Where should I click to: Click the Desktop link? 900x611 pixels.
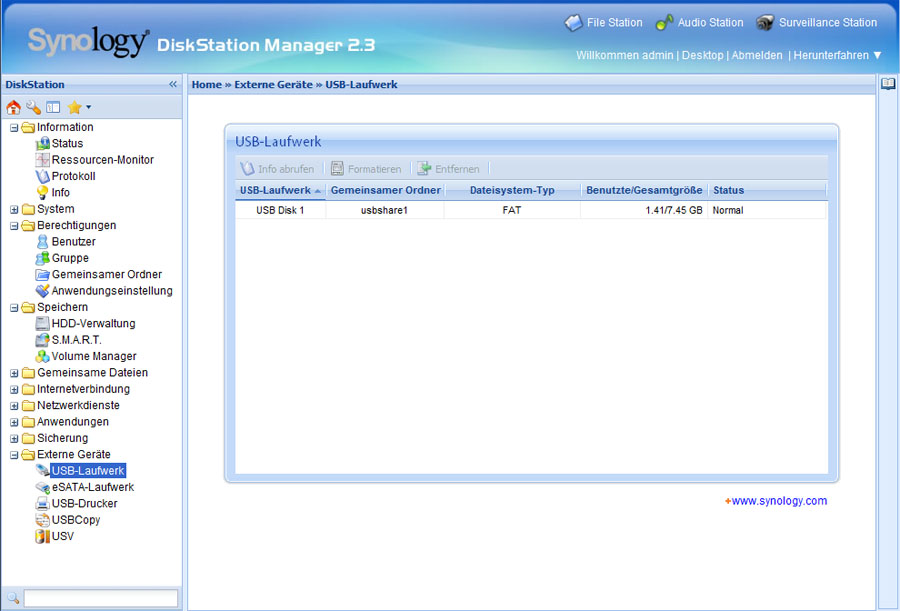pos(703,56)
